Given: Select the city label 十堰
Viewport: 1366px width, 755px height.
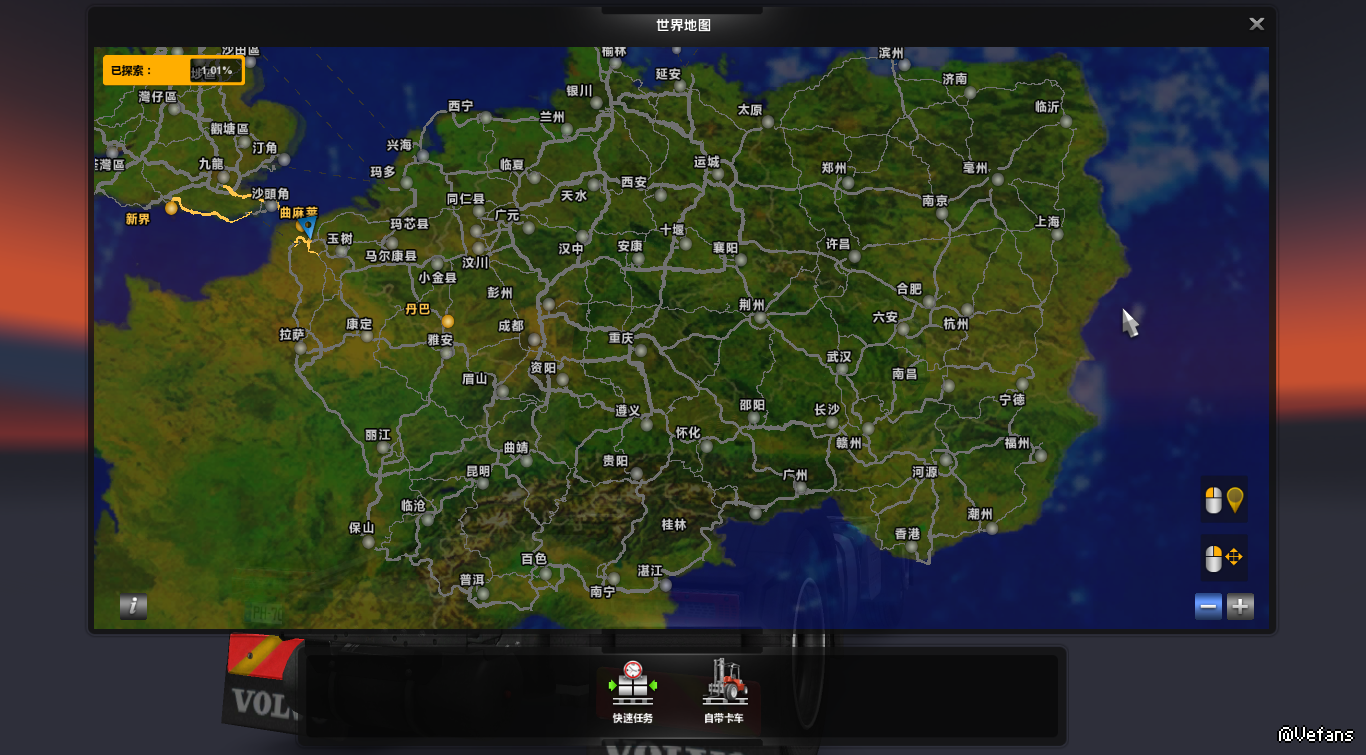Looking at the screenshot, I should tap(672, 230).
